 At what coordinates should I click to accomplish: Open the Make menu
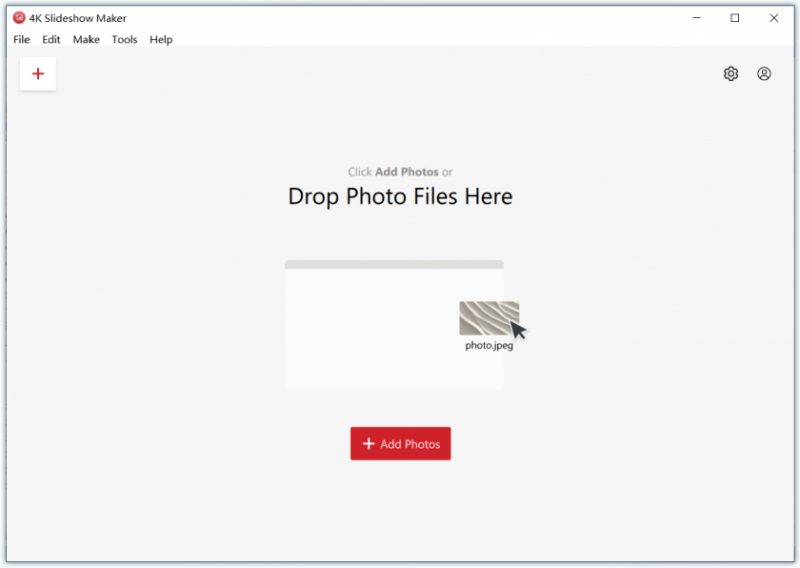point(86,39)
